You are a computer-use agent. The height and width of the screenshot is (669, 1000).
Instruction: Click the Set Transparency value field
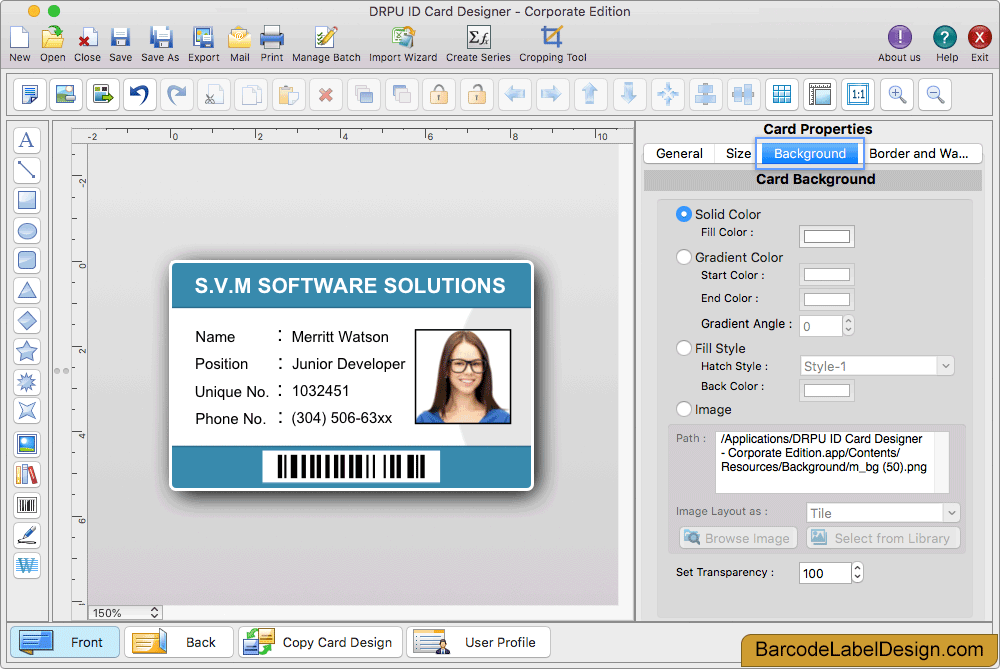825,573
